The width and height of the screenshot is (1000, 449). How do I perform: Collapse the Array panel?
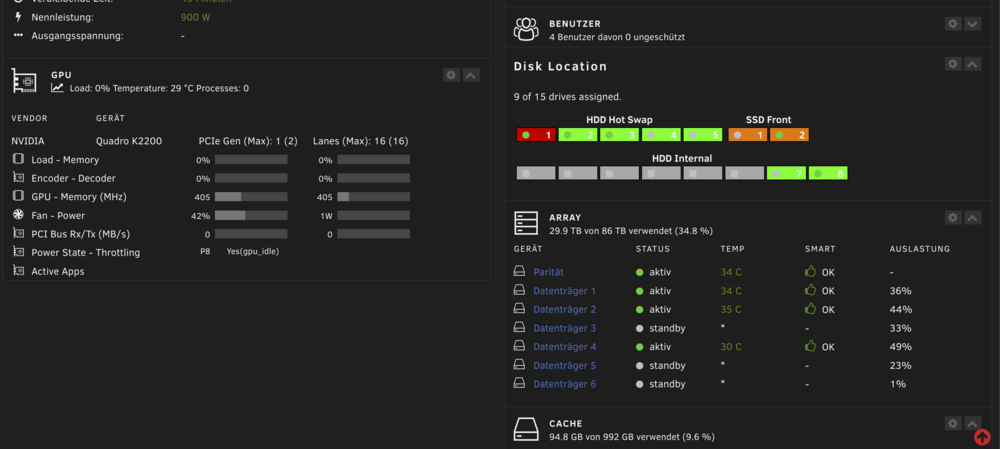(x=972, y=218)
